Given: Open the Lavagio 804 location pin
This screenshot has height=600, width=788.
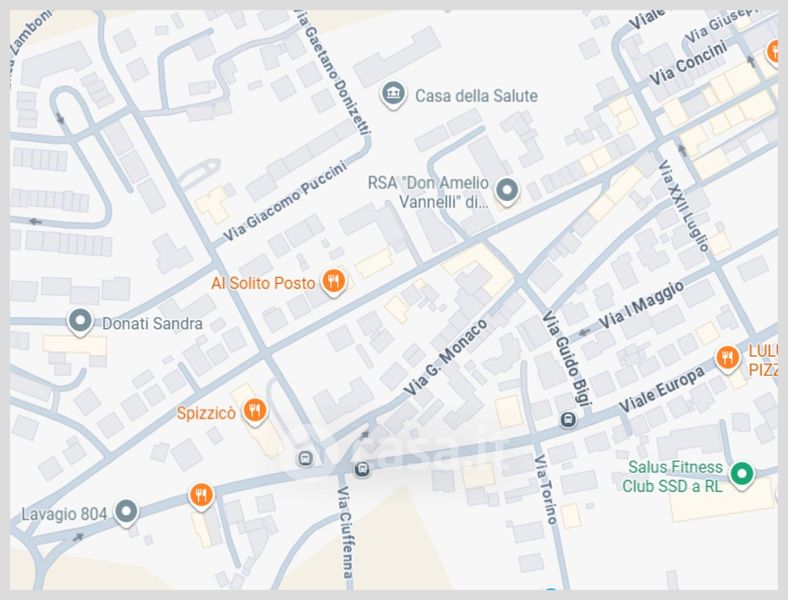Looking at the screenshot, I should point(126,513).
